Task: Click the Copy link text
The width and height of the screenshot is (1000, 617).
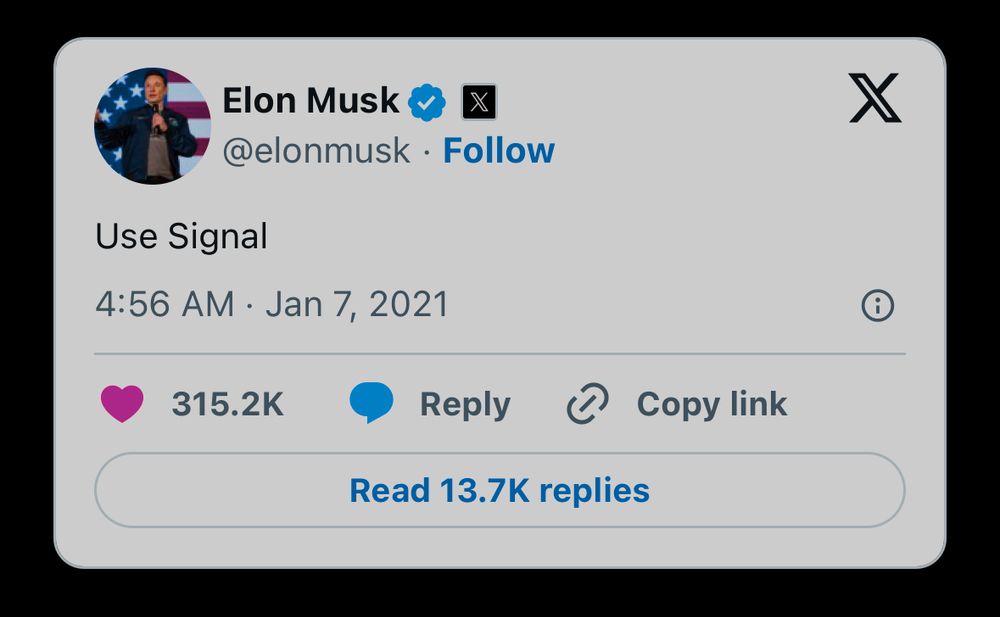Action: point(711,404)
